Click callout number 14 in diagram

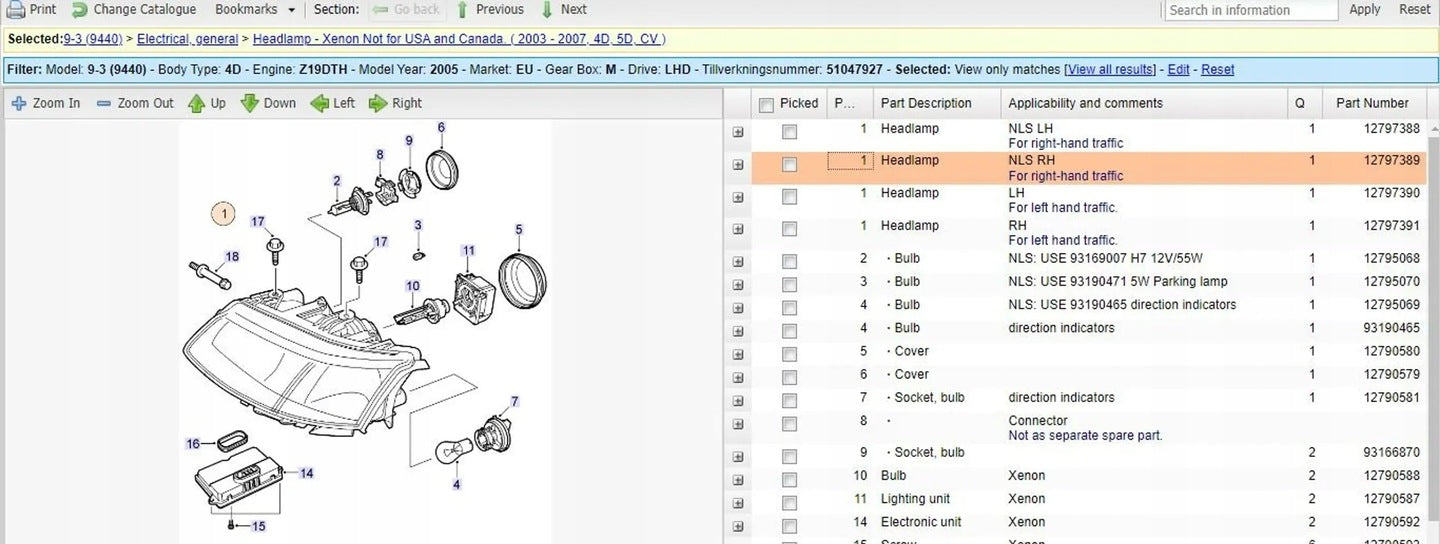306,473
